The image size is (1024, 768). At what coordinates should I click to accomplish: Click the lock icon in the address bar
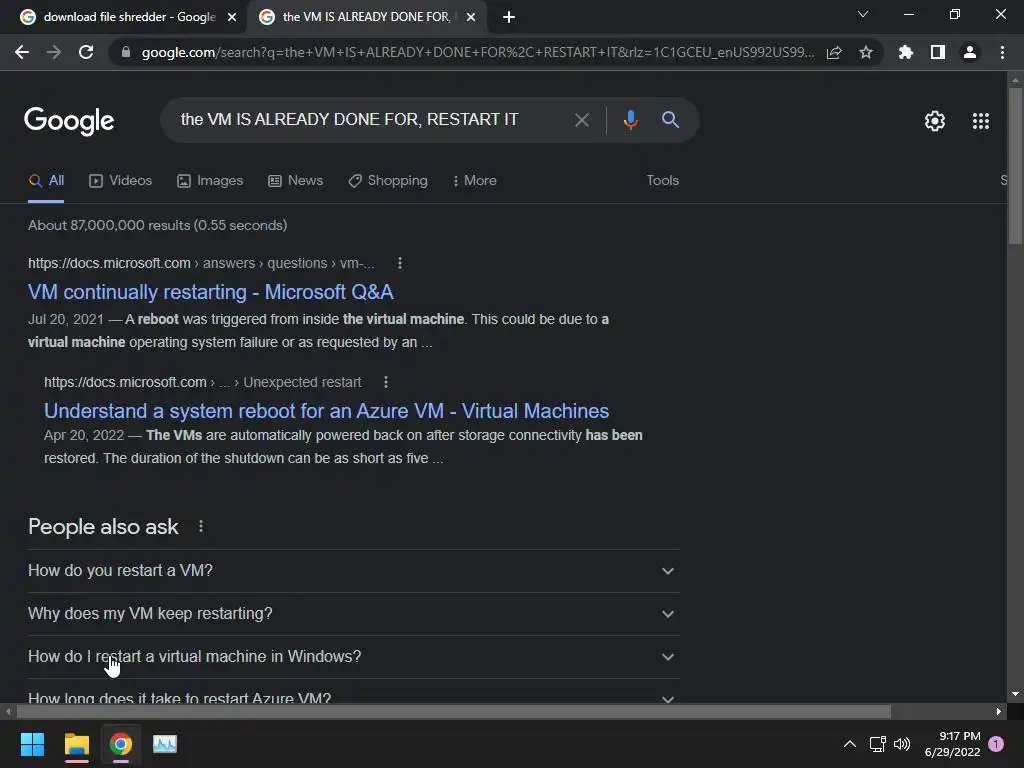(x=126, y=52)
